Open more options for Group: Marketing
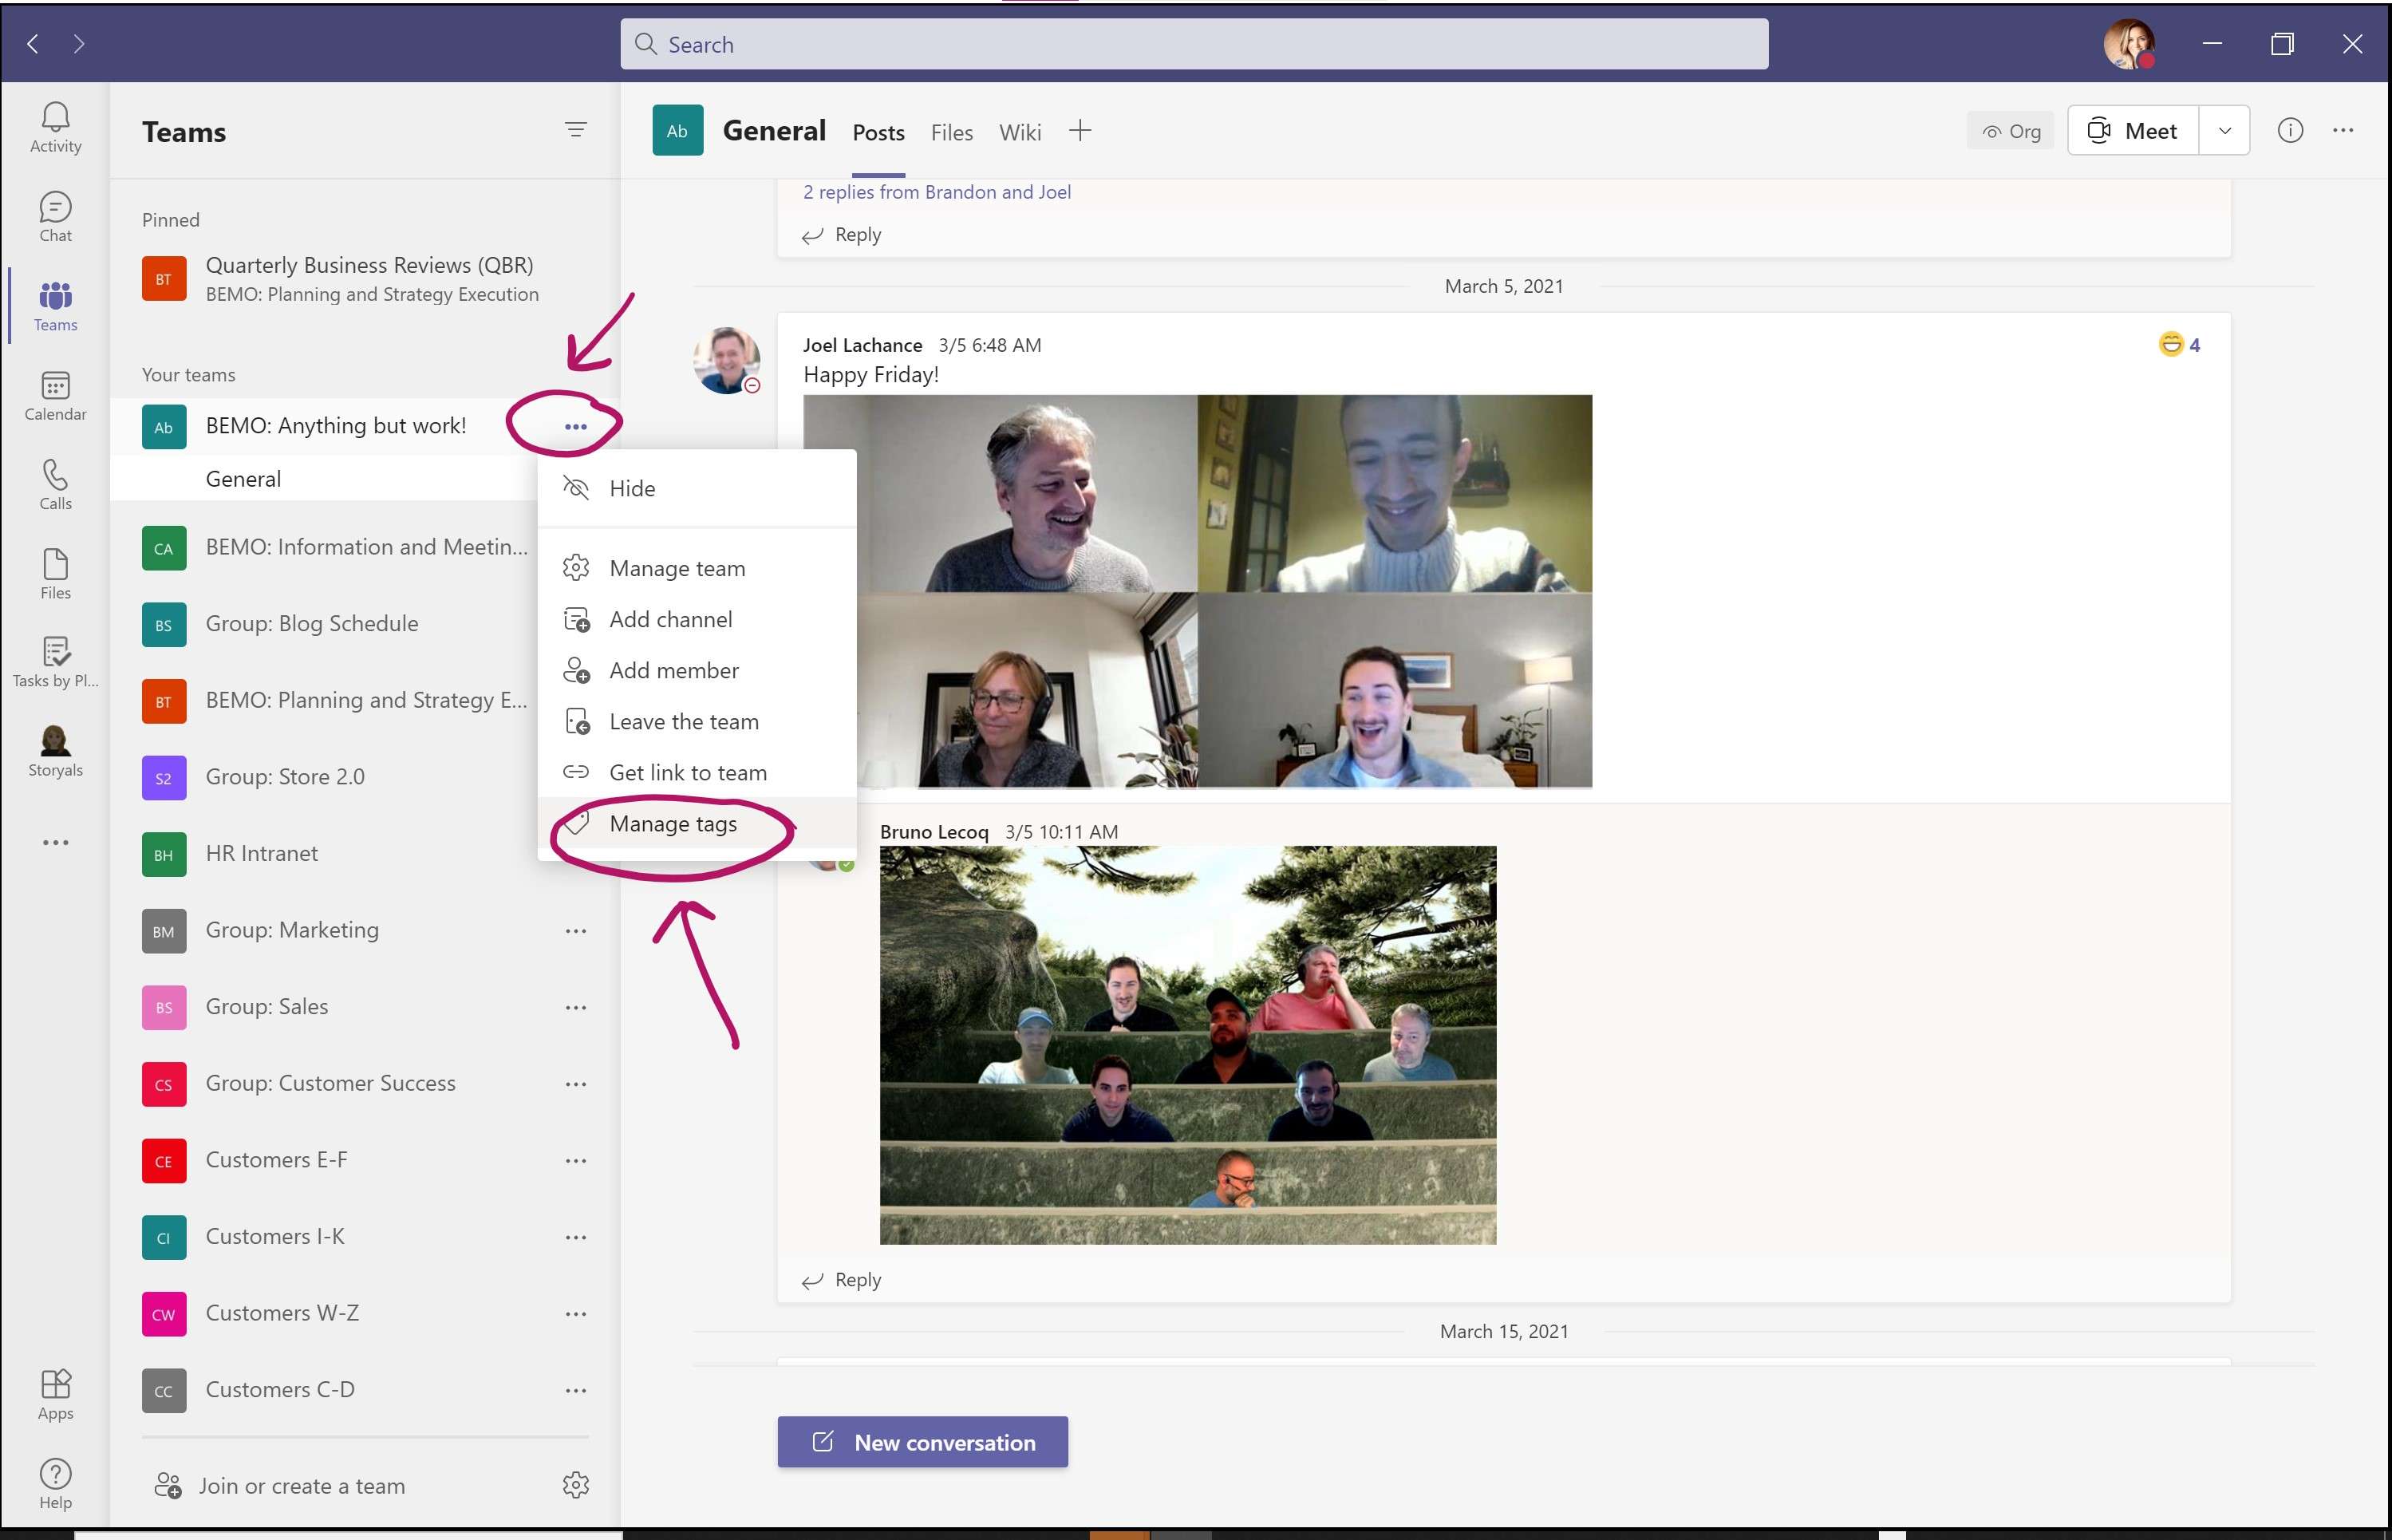2392x1540 pixels. coord(575,931)
